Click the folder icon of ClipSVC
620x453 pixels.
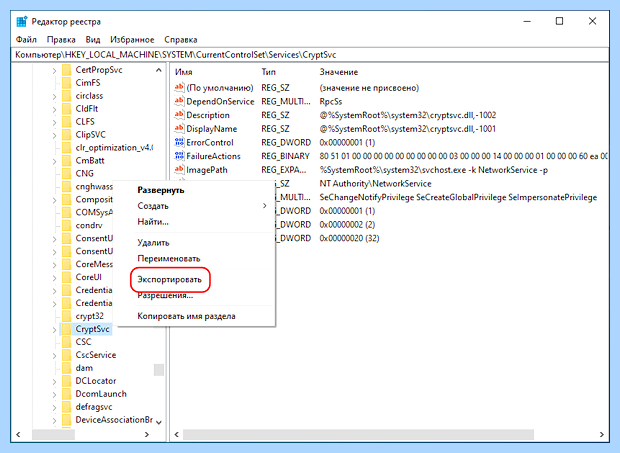(x=66, y=134)
